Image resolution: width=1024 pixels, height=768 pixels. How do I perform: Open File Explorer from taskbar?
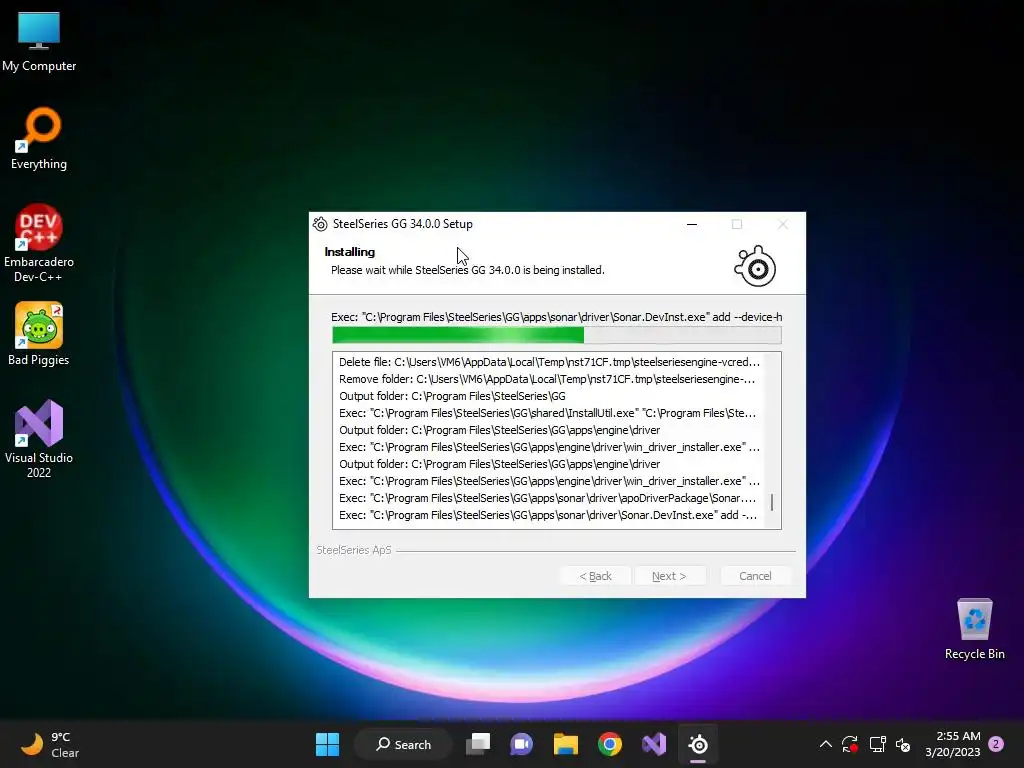[566, 744]
